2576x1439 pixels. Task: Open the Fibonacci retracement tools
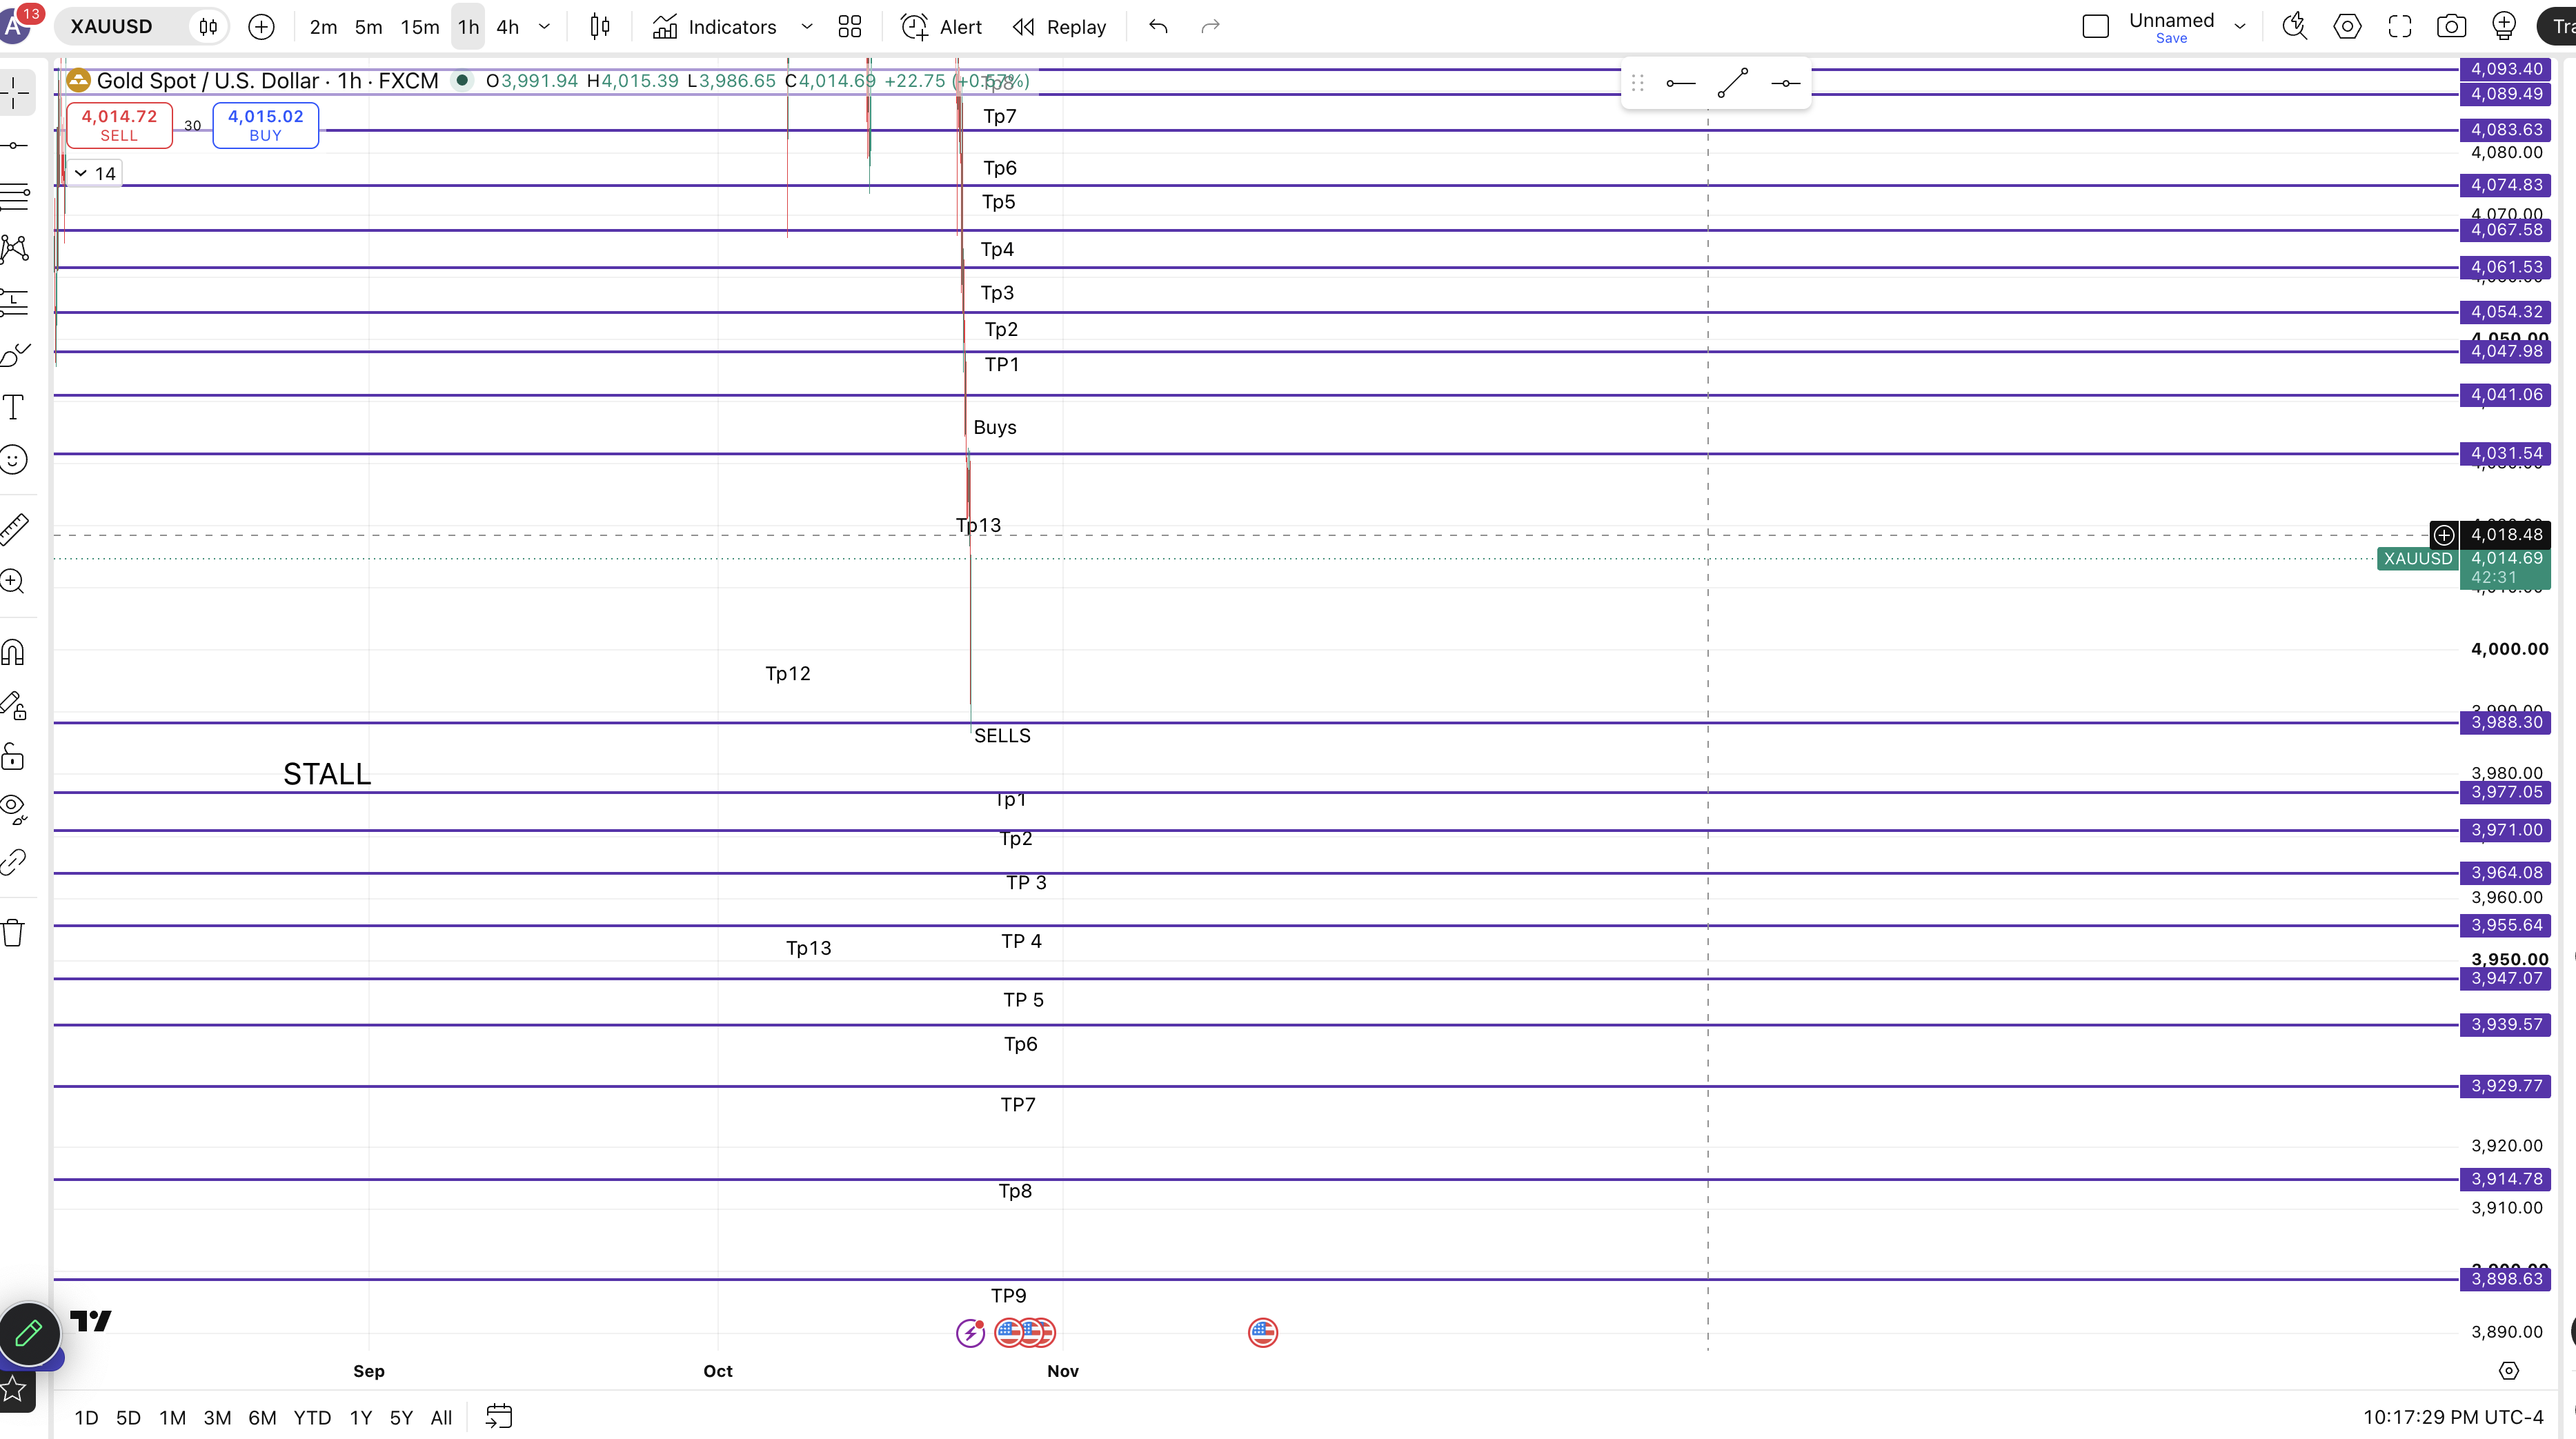tap(14, 197)
